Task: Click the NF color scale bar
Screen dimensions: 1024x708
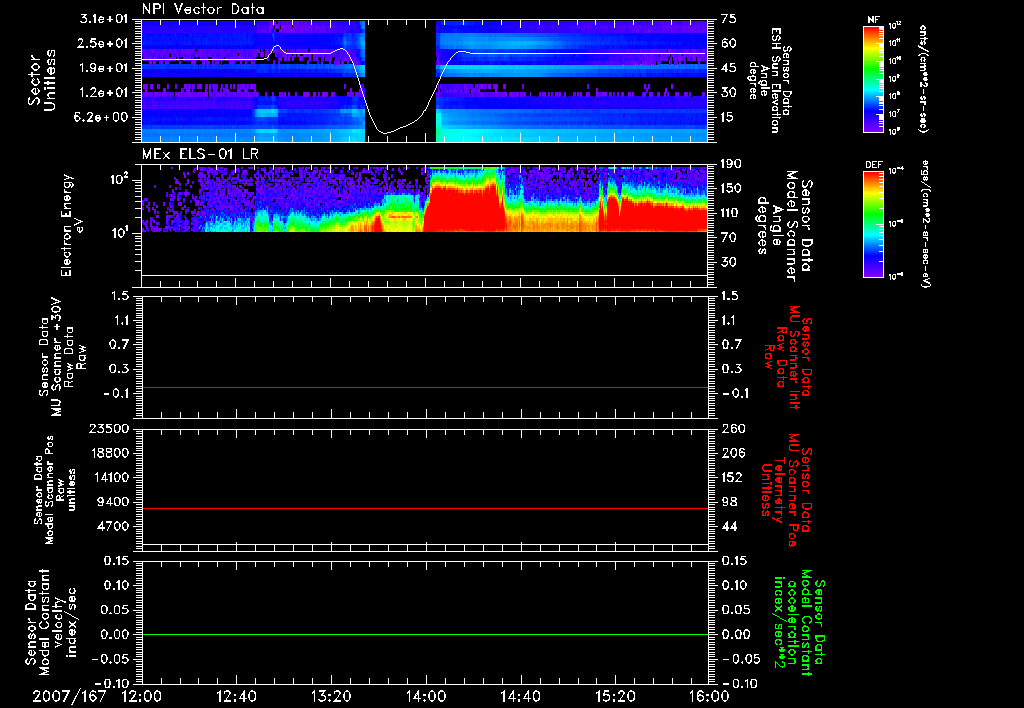Action: tap(874, 78)
